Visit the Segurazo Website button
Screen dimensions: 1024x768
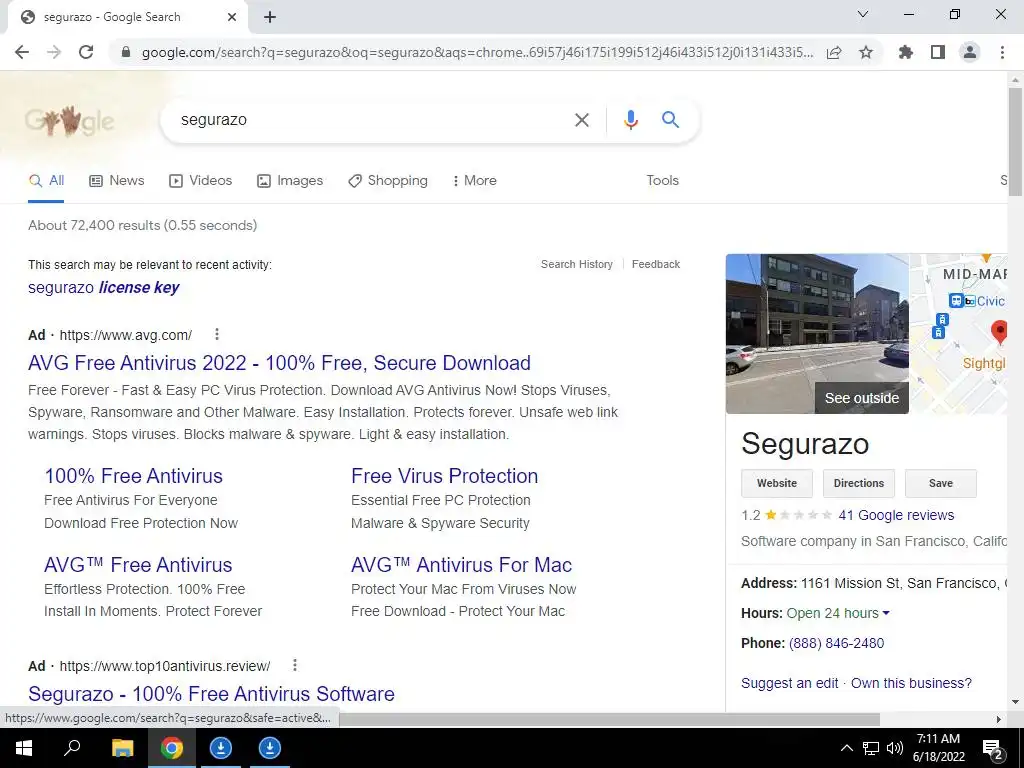pyautogui.click(x=776, y=483)
